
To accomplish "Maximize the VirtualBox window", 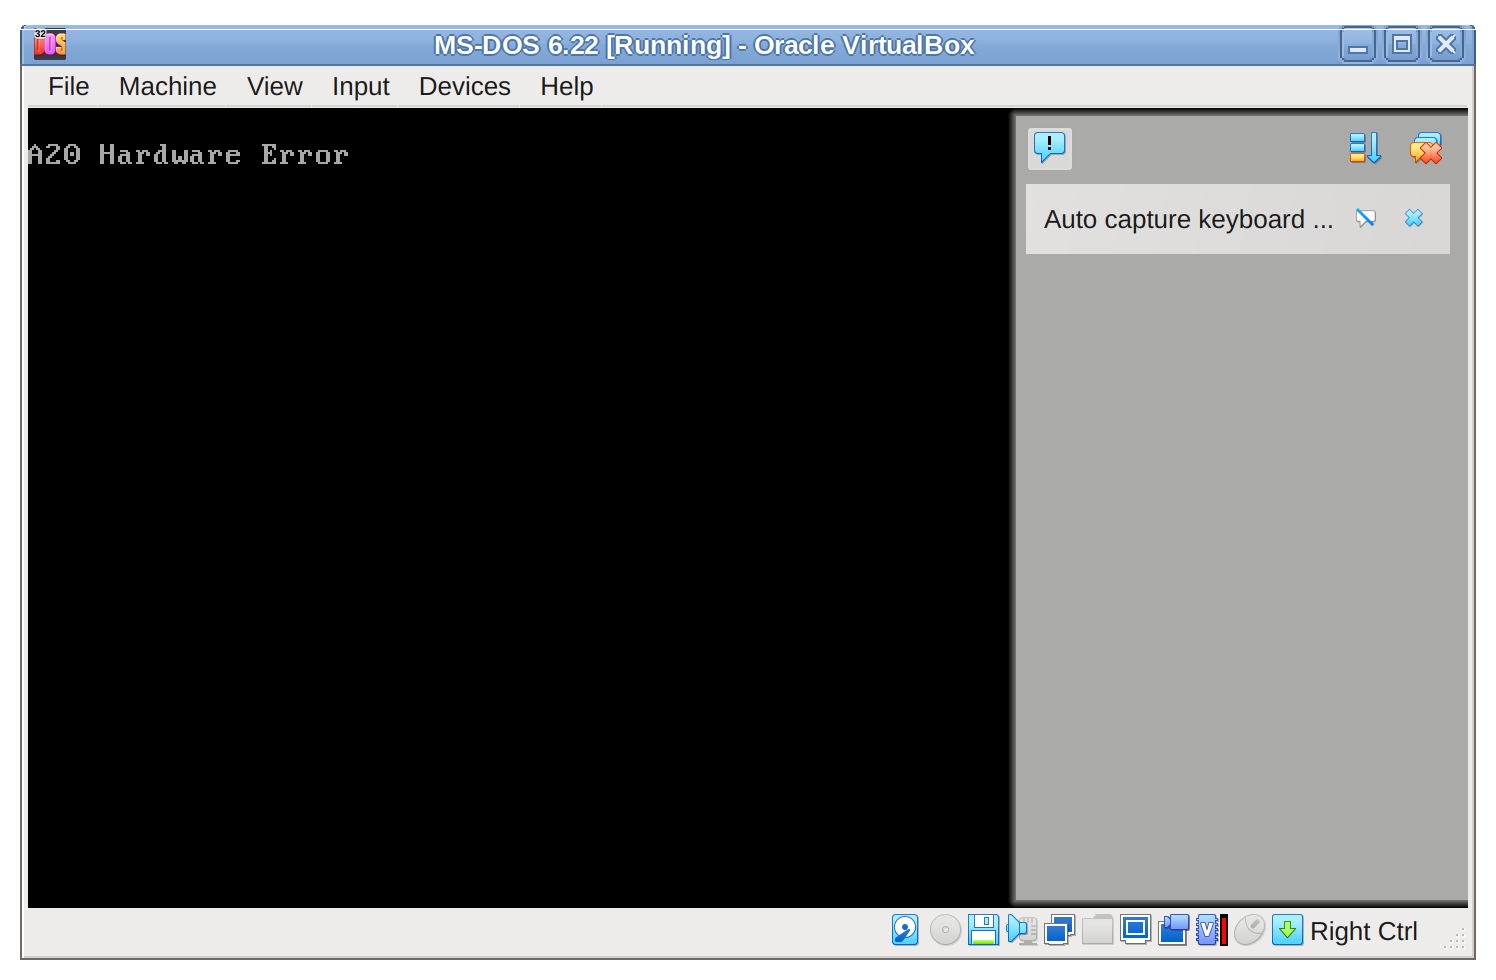I will click(x=1402, y=45).
